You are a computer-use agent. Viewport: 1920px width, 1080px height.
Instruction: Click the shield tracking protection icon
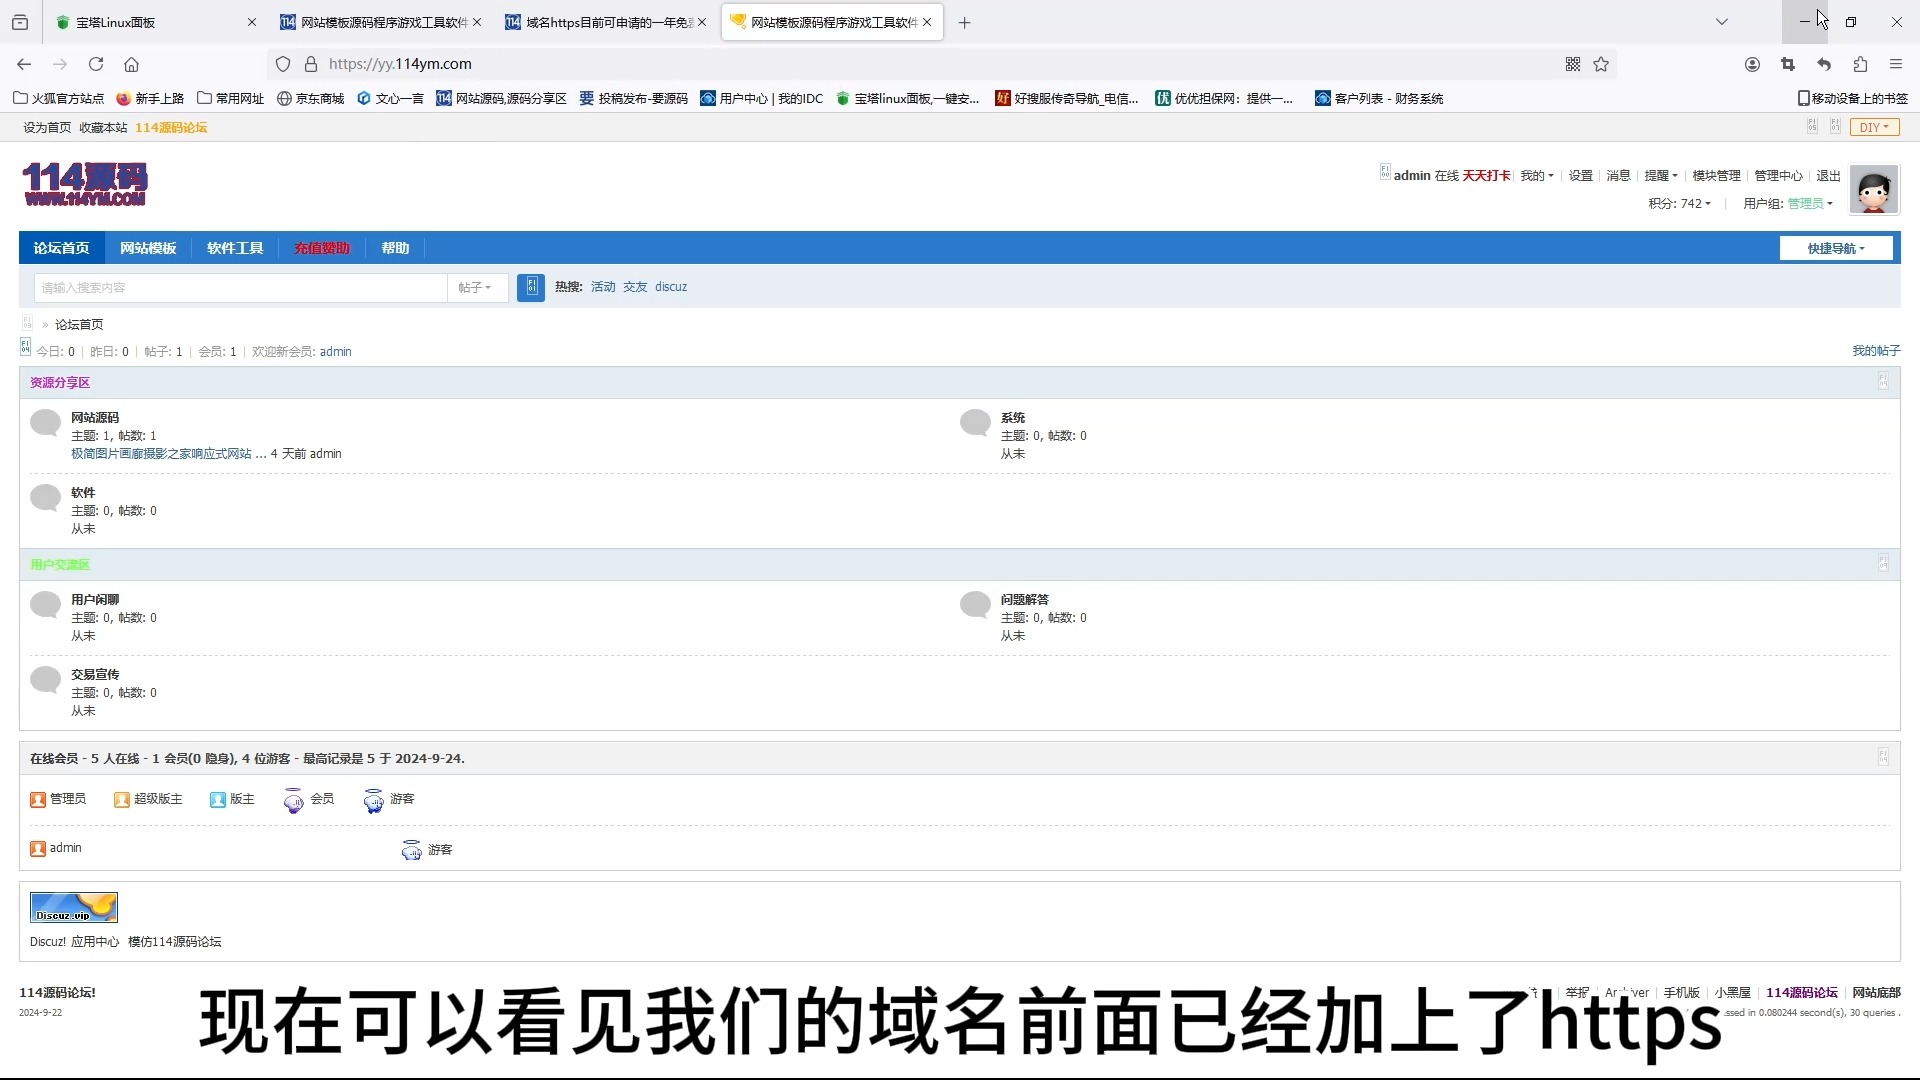point(283,64)
